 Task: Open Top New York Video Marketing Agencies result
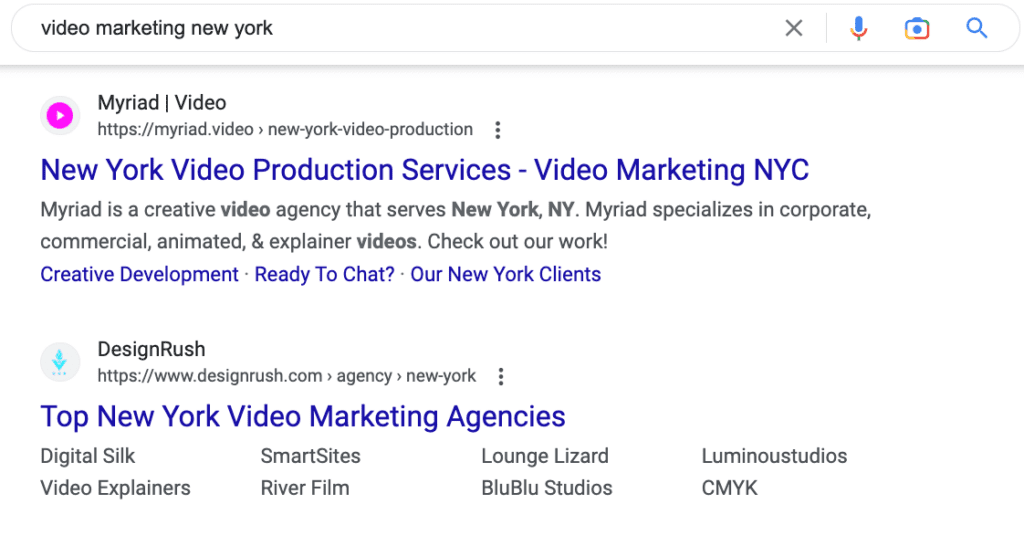pos(303,417)
